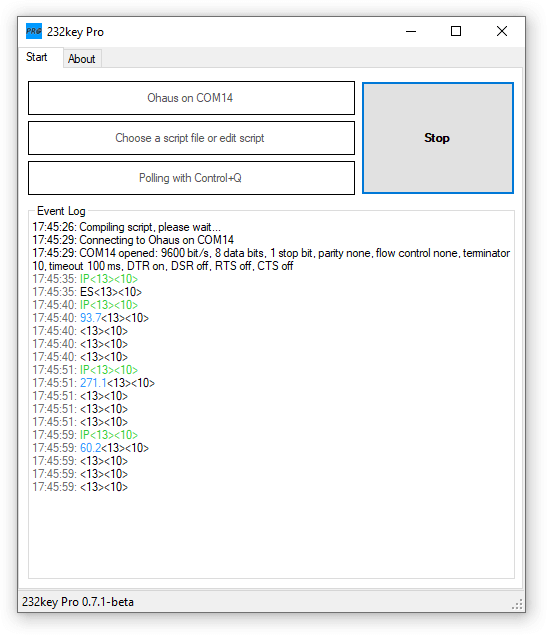Click the resize grip in status bar corner
547x635 pixels.
coord(517,605)
